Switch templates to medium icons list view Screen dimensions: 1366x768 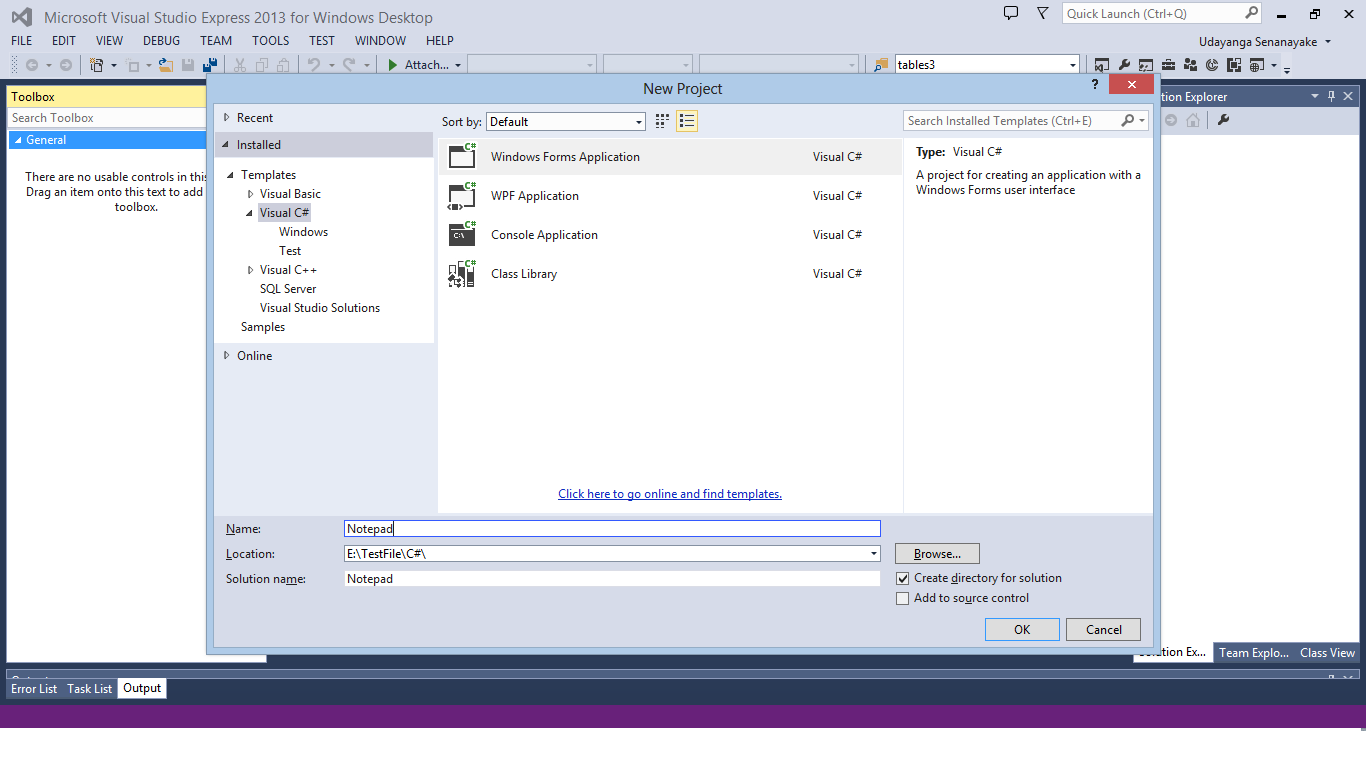click(687, 121)
